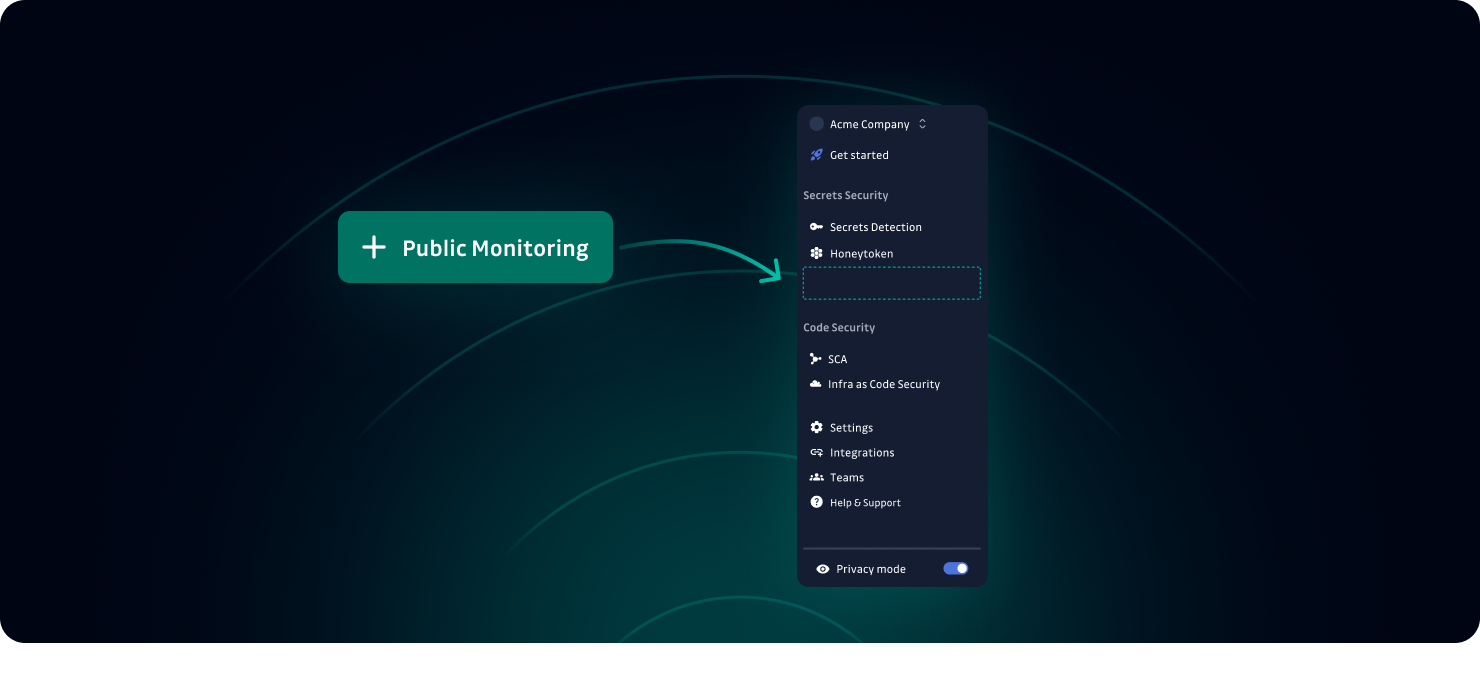
Task: Click the plus icon on Public Monitoring
Action: [x=373, y=247]
